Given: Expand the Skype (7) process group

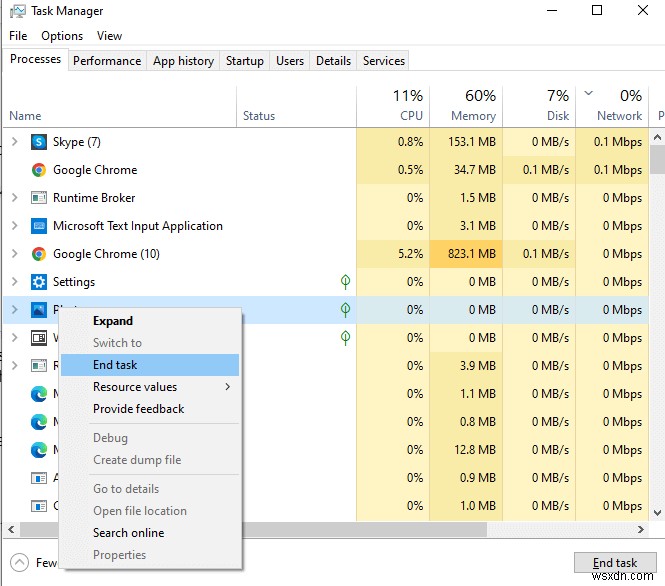Looking at the screenshot, I should (x=14, y=142).
